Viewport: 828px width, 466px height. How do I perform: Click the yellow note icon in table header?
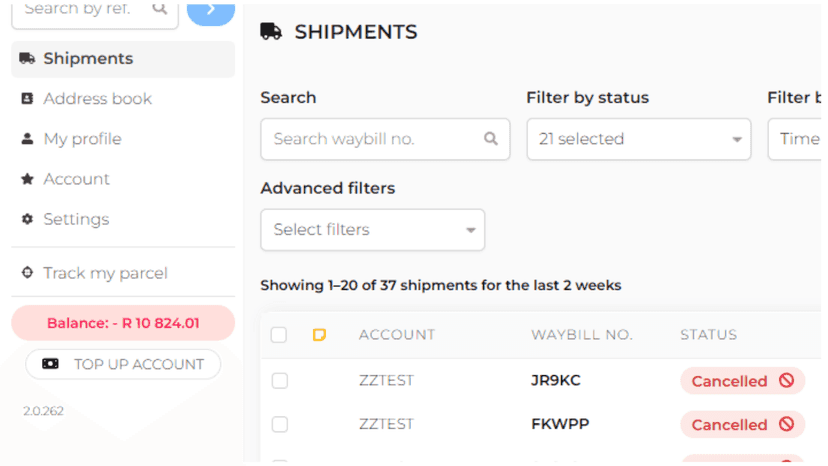click(x=319, y=334)
